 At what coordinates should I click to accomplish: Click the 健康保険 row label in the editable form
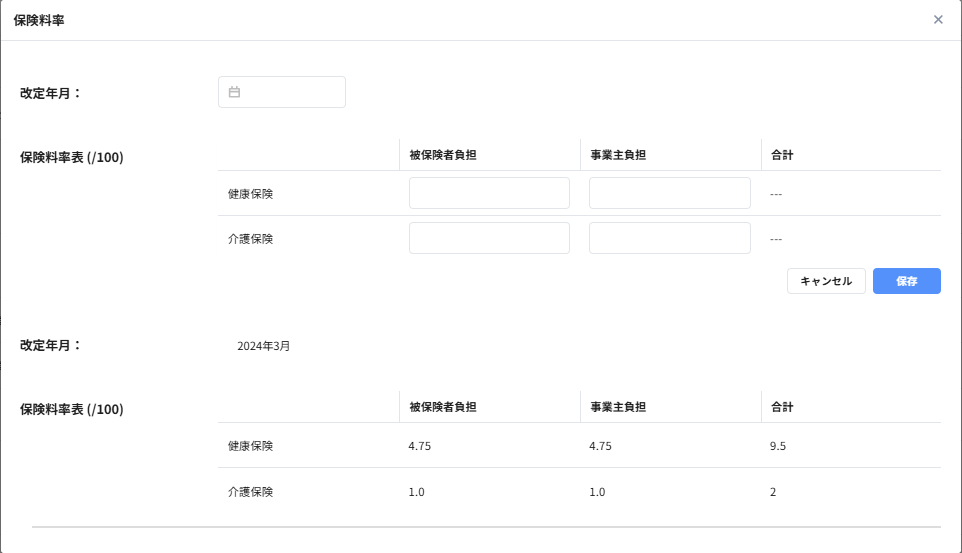(250, 193)
